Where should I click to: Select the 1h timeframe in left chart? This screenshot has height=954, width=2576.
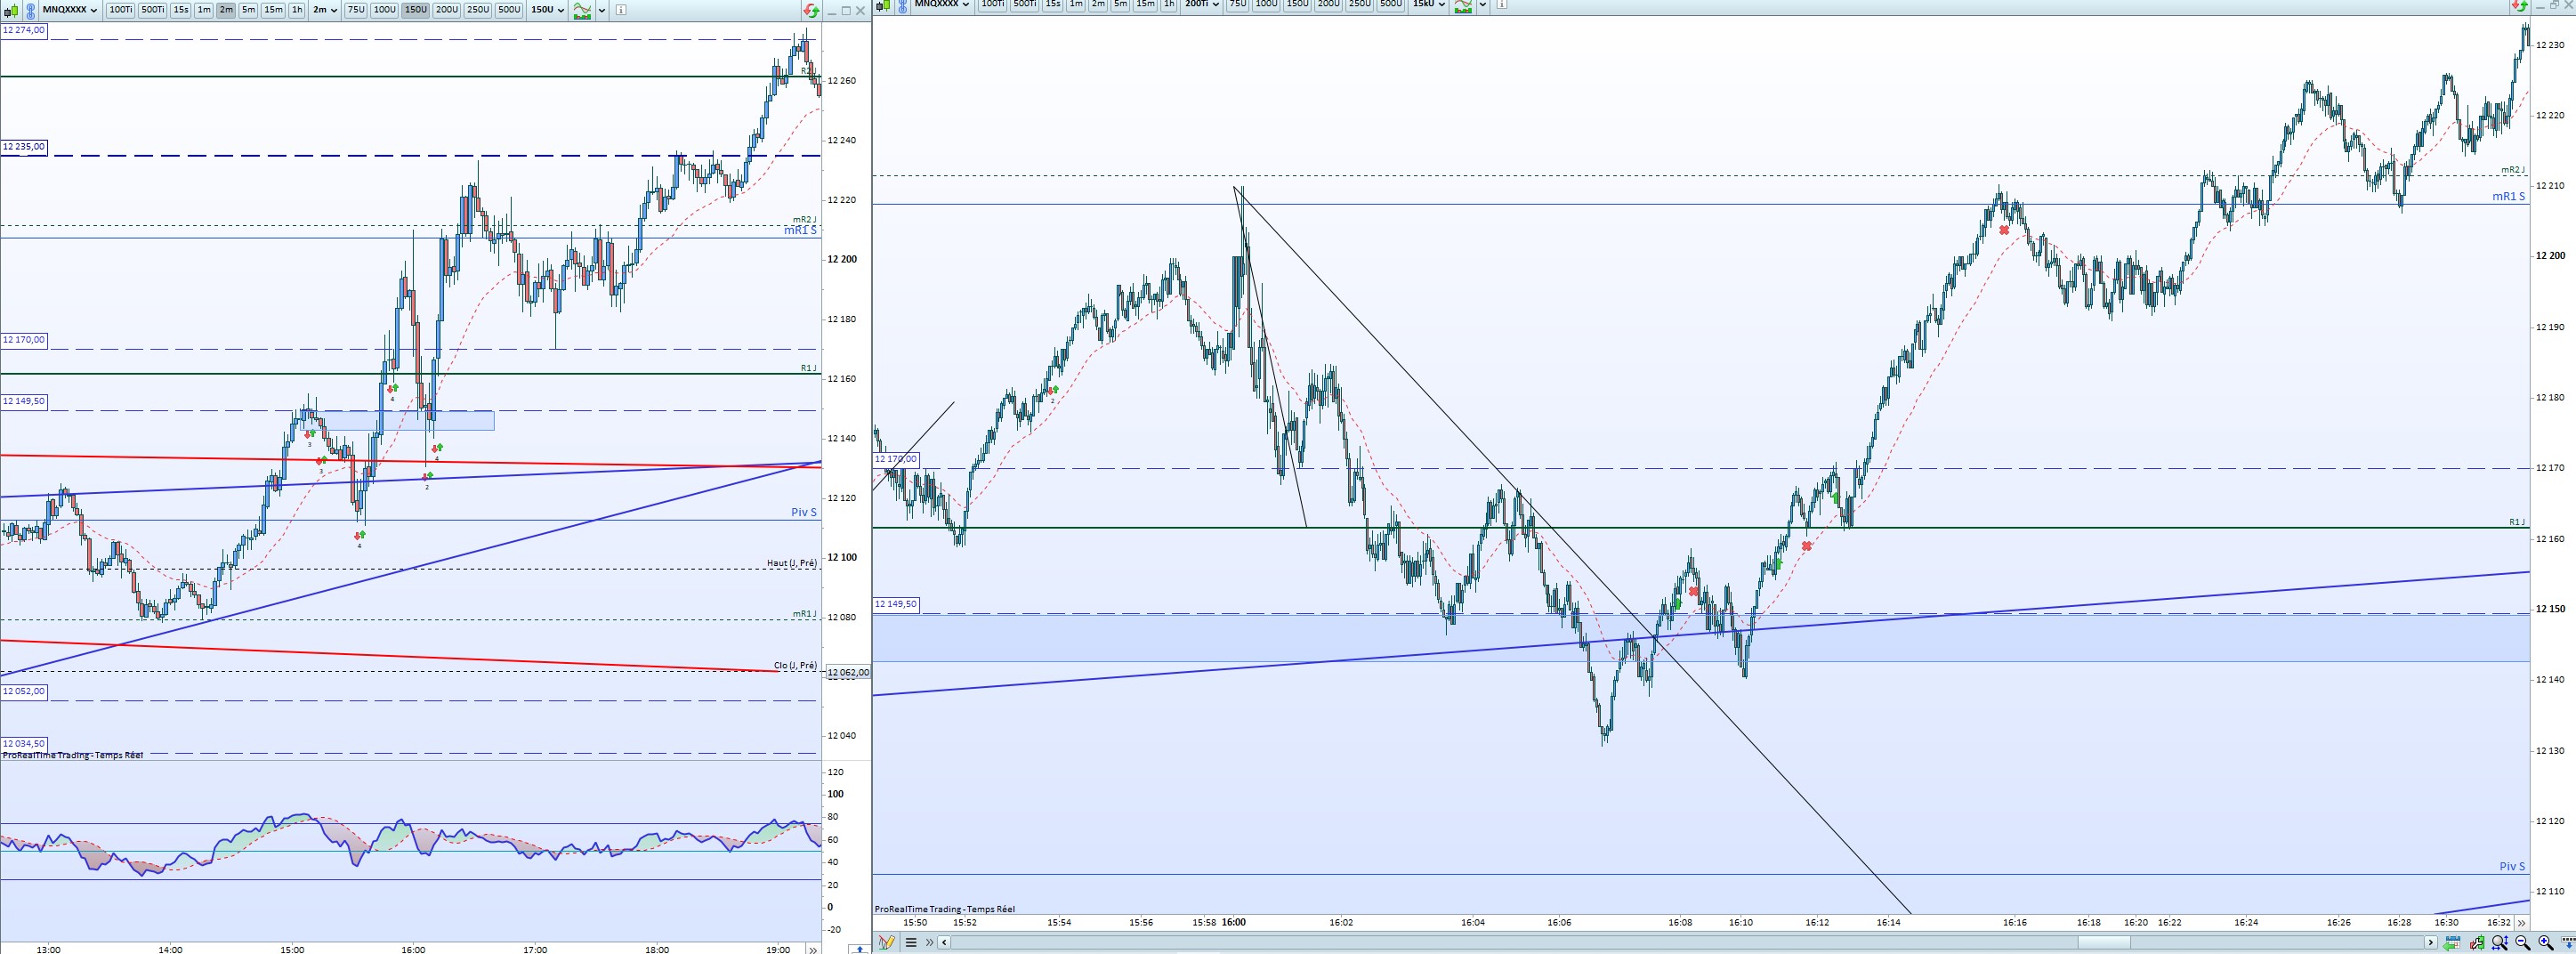point(297,10)
